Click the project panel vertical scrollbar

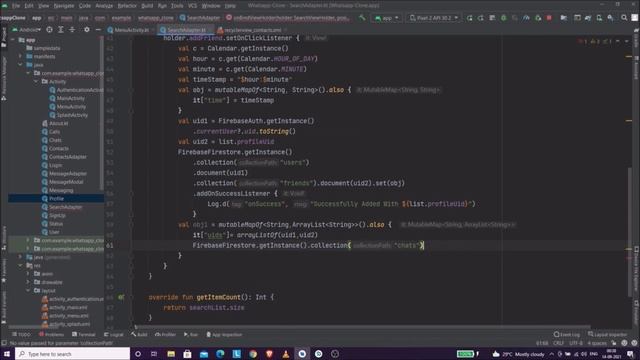pos(101,113)
